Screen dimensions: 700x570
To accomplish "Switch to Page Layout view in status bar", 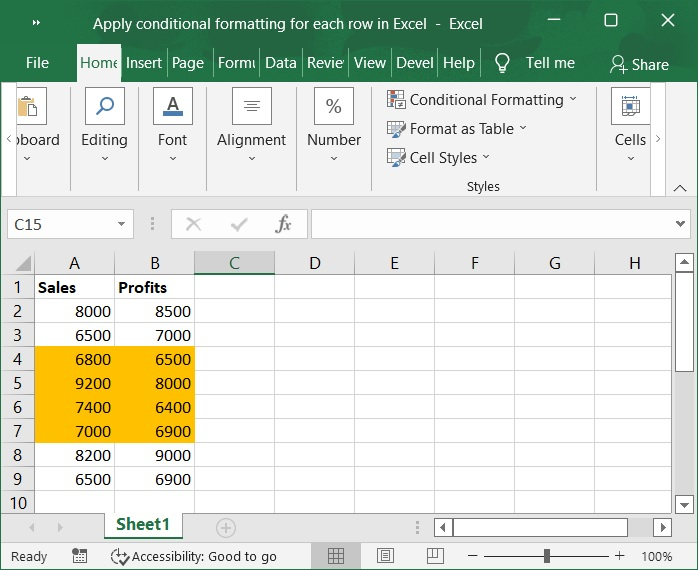I will coord(385,556).
